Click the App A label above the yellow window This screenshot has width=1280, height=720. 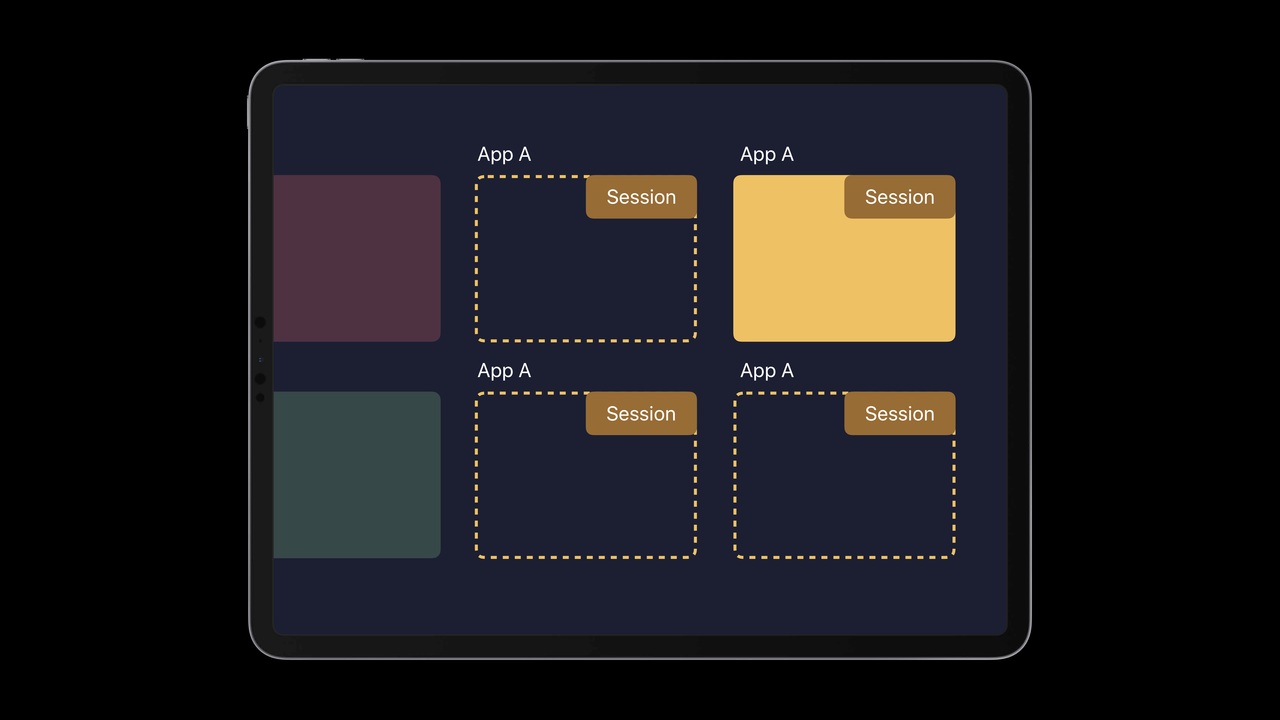pyautogui.click(x=767, y=154)
